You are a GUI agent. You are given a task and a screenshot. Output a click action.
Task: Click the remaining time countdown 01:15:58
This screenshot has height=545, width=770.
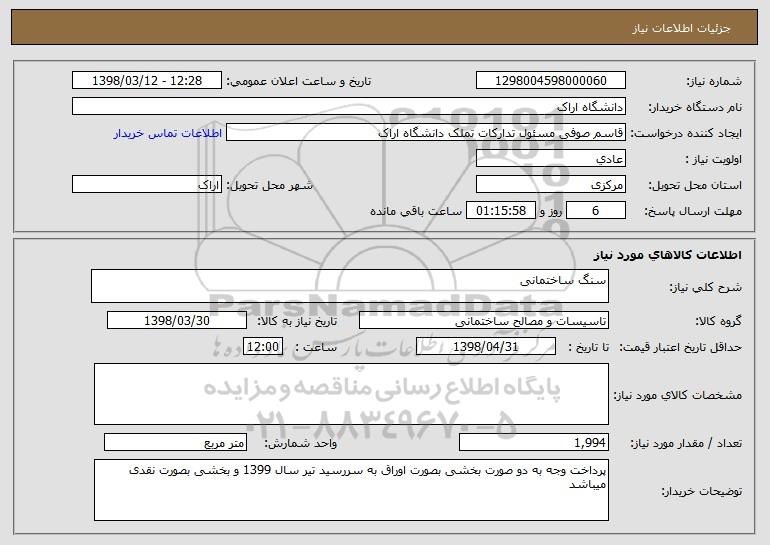pyautogui.click(x=500, y=210)
